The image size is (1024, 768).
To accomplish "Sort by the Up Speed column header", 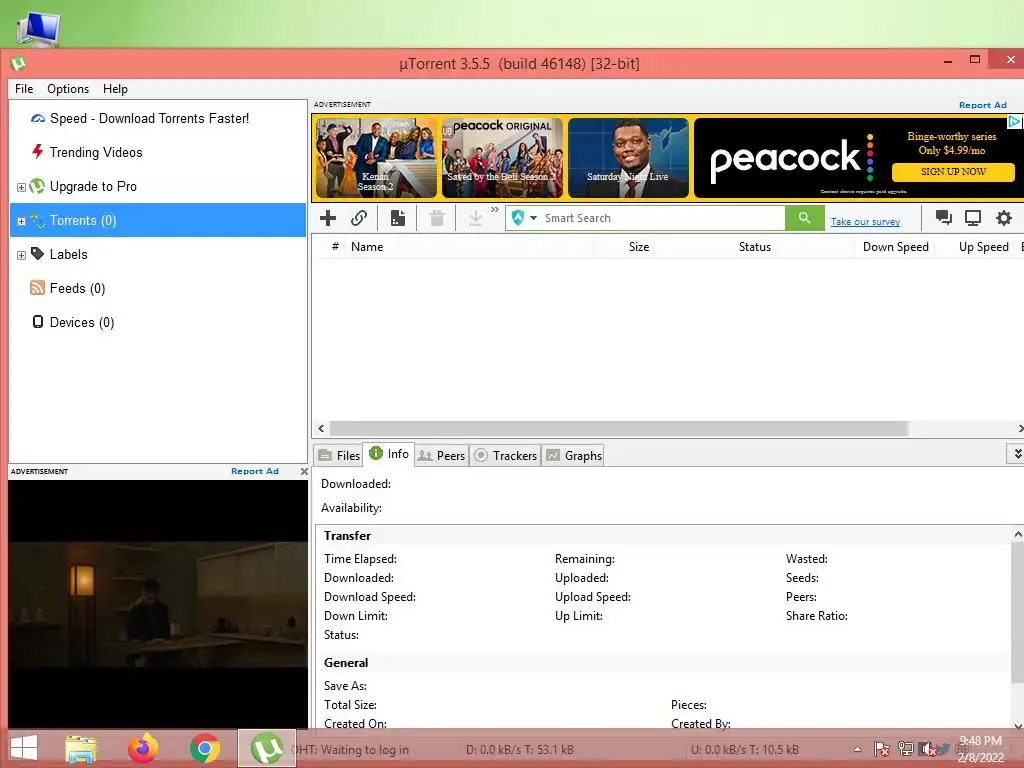I will pos(984,247).
